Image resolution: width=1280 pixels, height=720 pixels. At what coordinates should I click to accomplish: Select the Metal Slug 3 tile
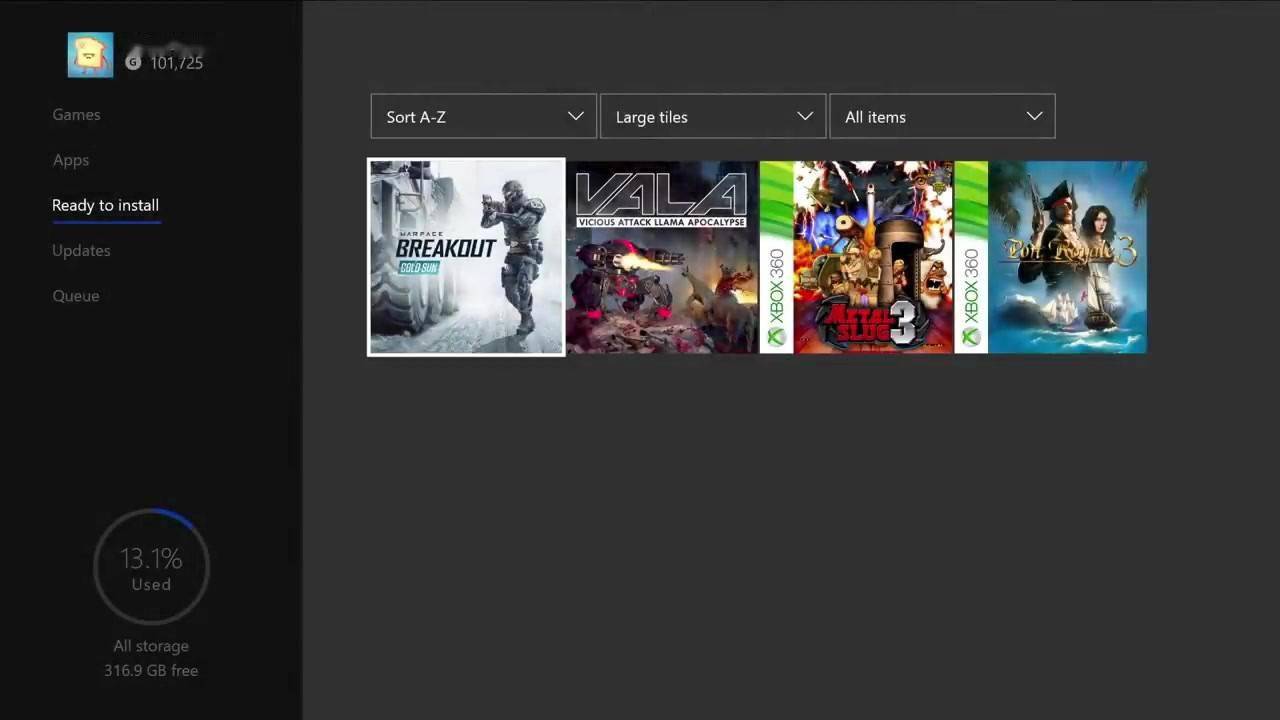coord(856,257)
